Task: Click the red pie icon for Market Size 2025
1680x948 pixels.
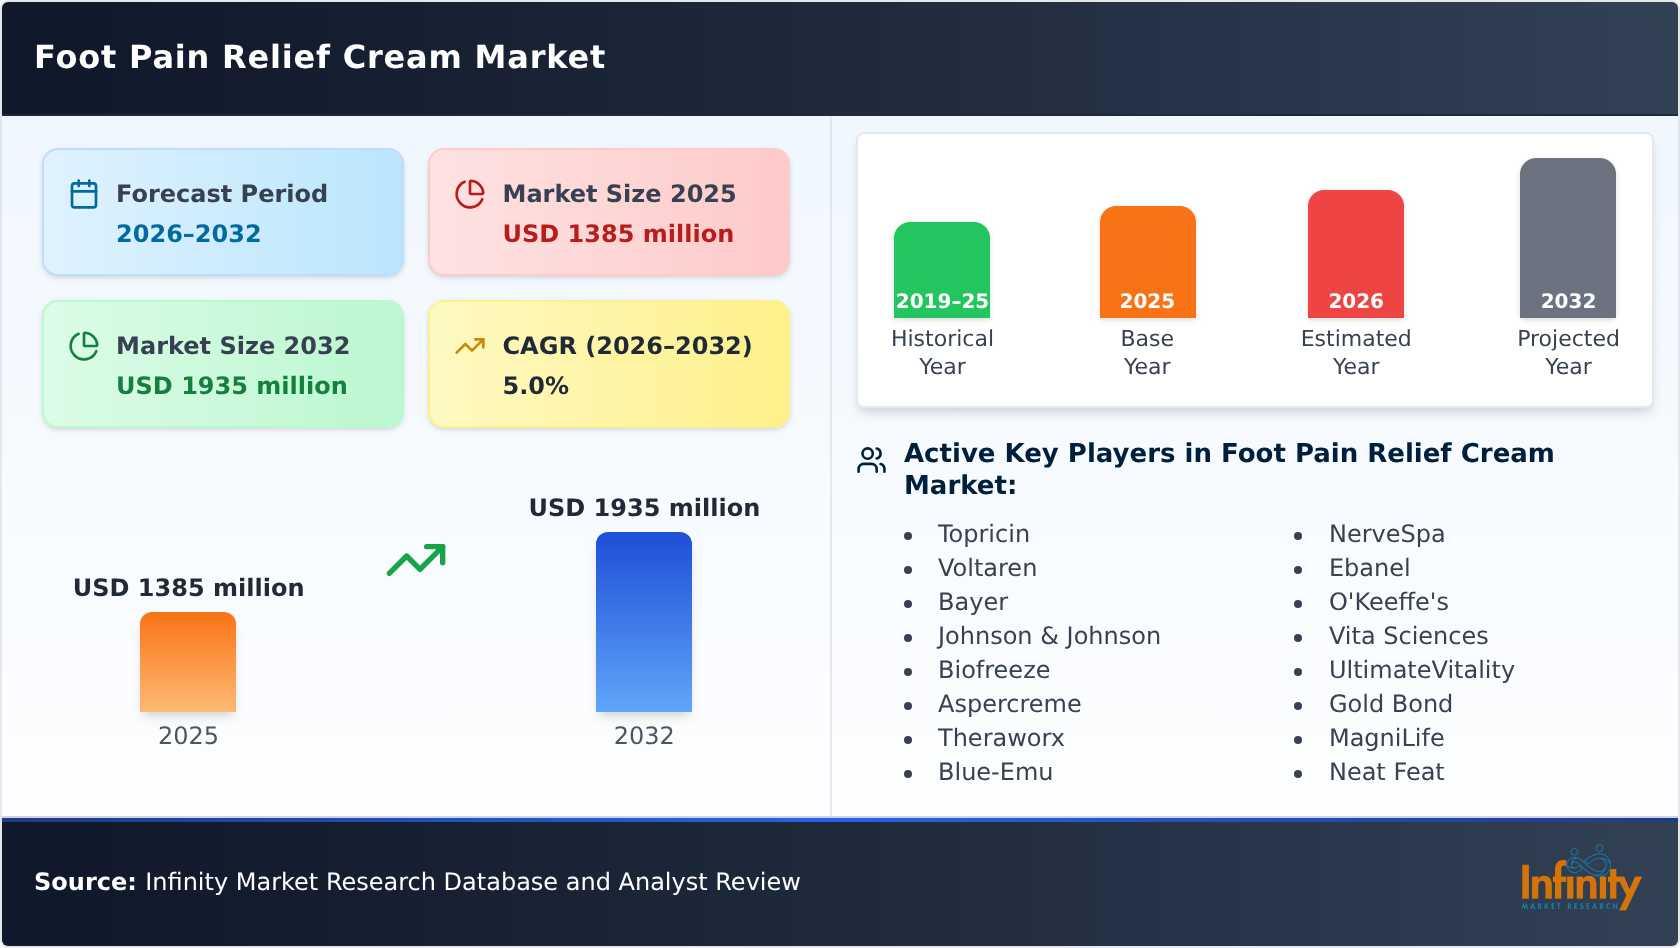Action: pos(470,194)
